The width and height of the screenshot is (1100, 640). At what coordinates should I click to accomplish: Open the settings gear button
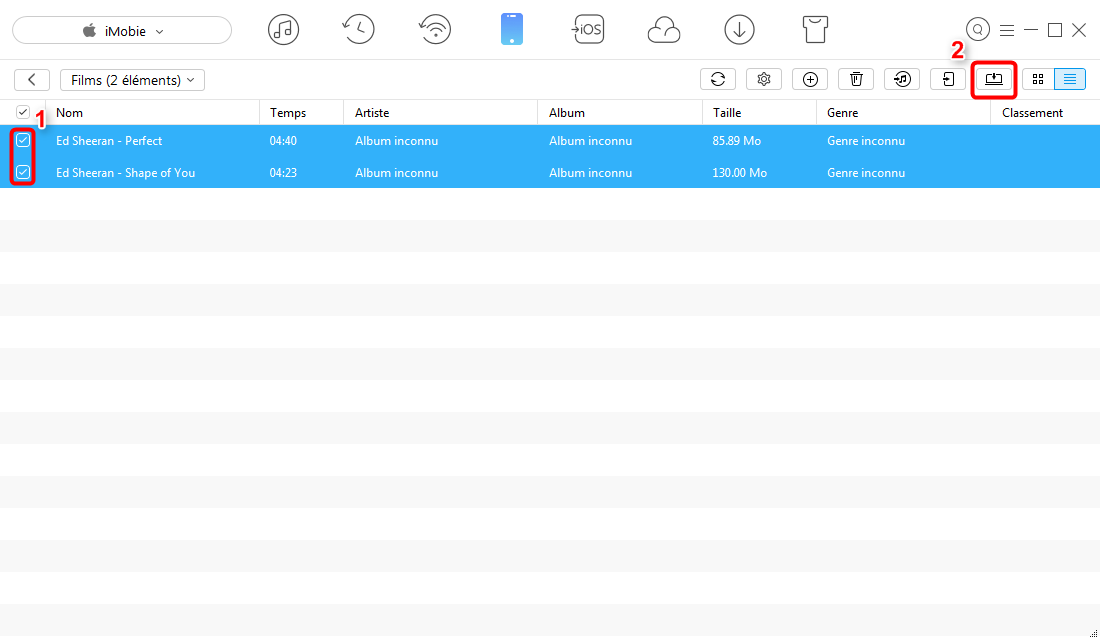pyautogui.click(x=764, y=79)
